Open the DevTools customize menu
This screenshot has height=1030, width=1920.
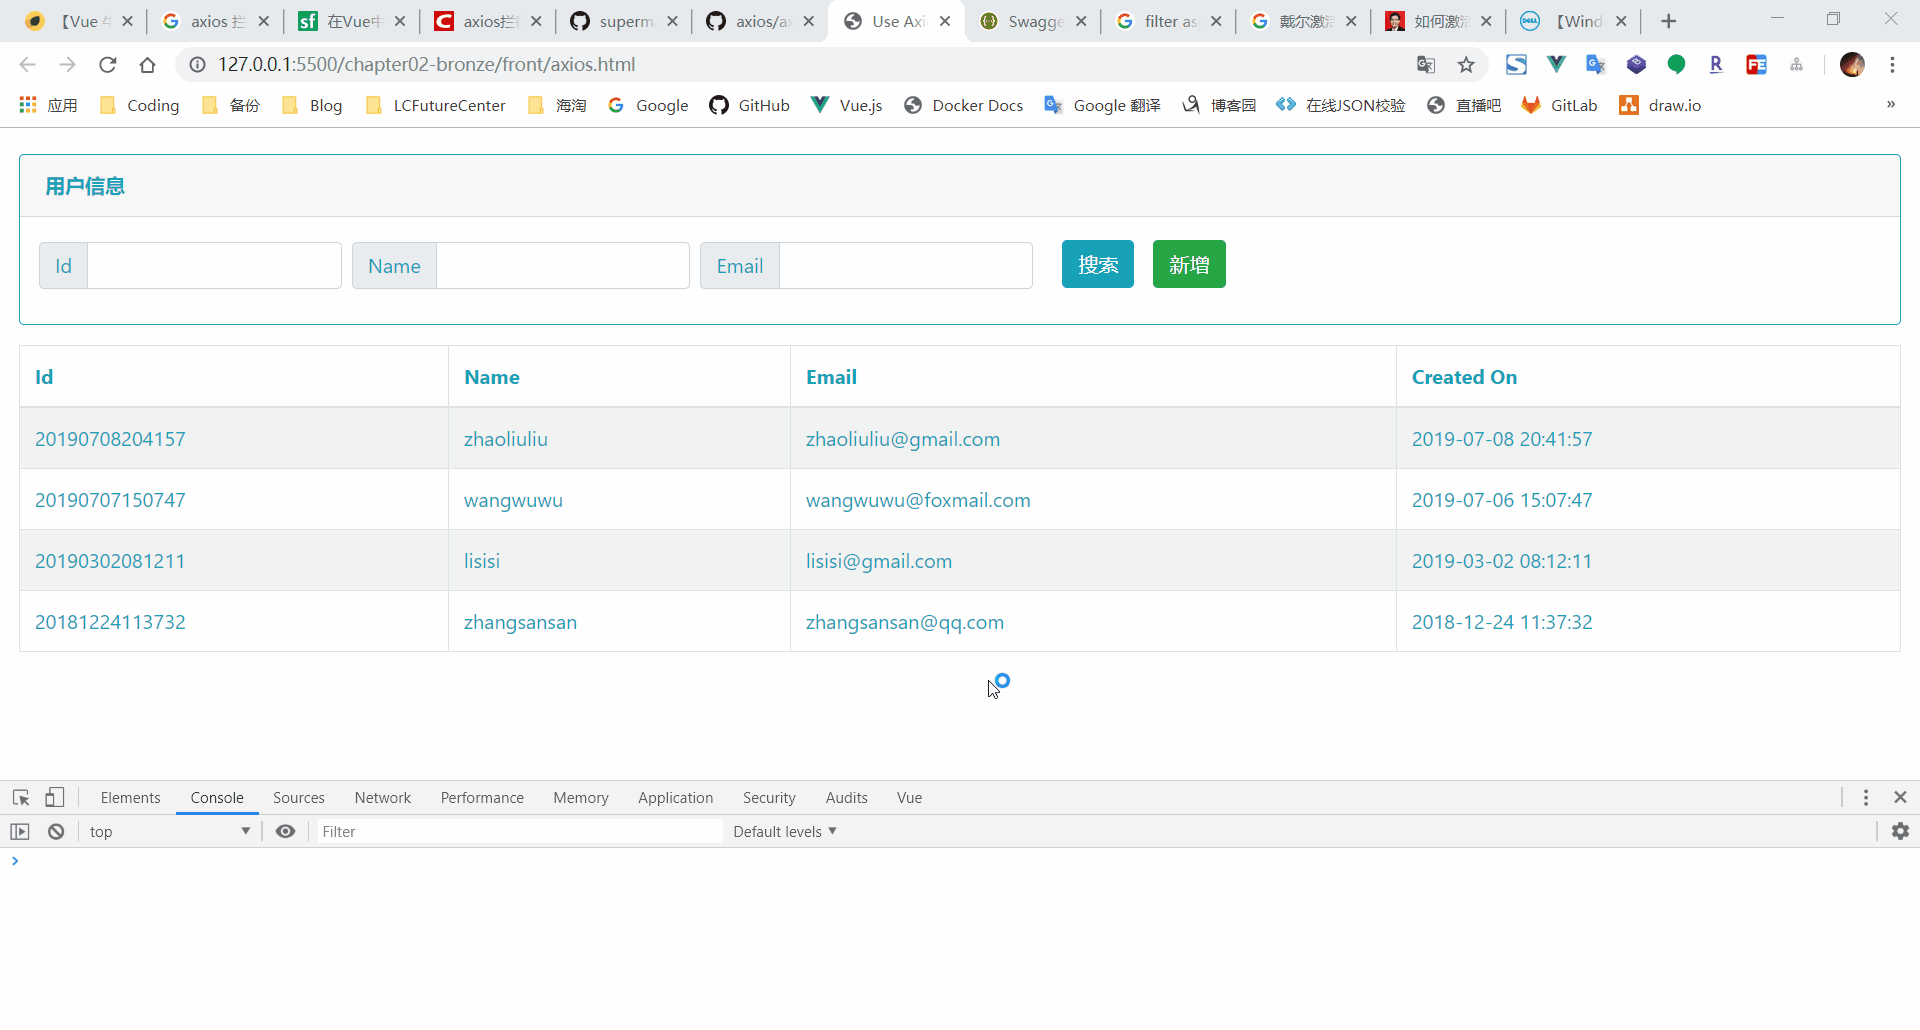click(1866, 797)
